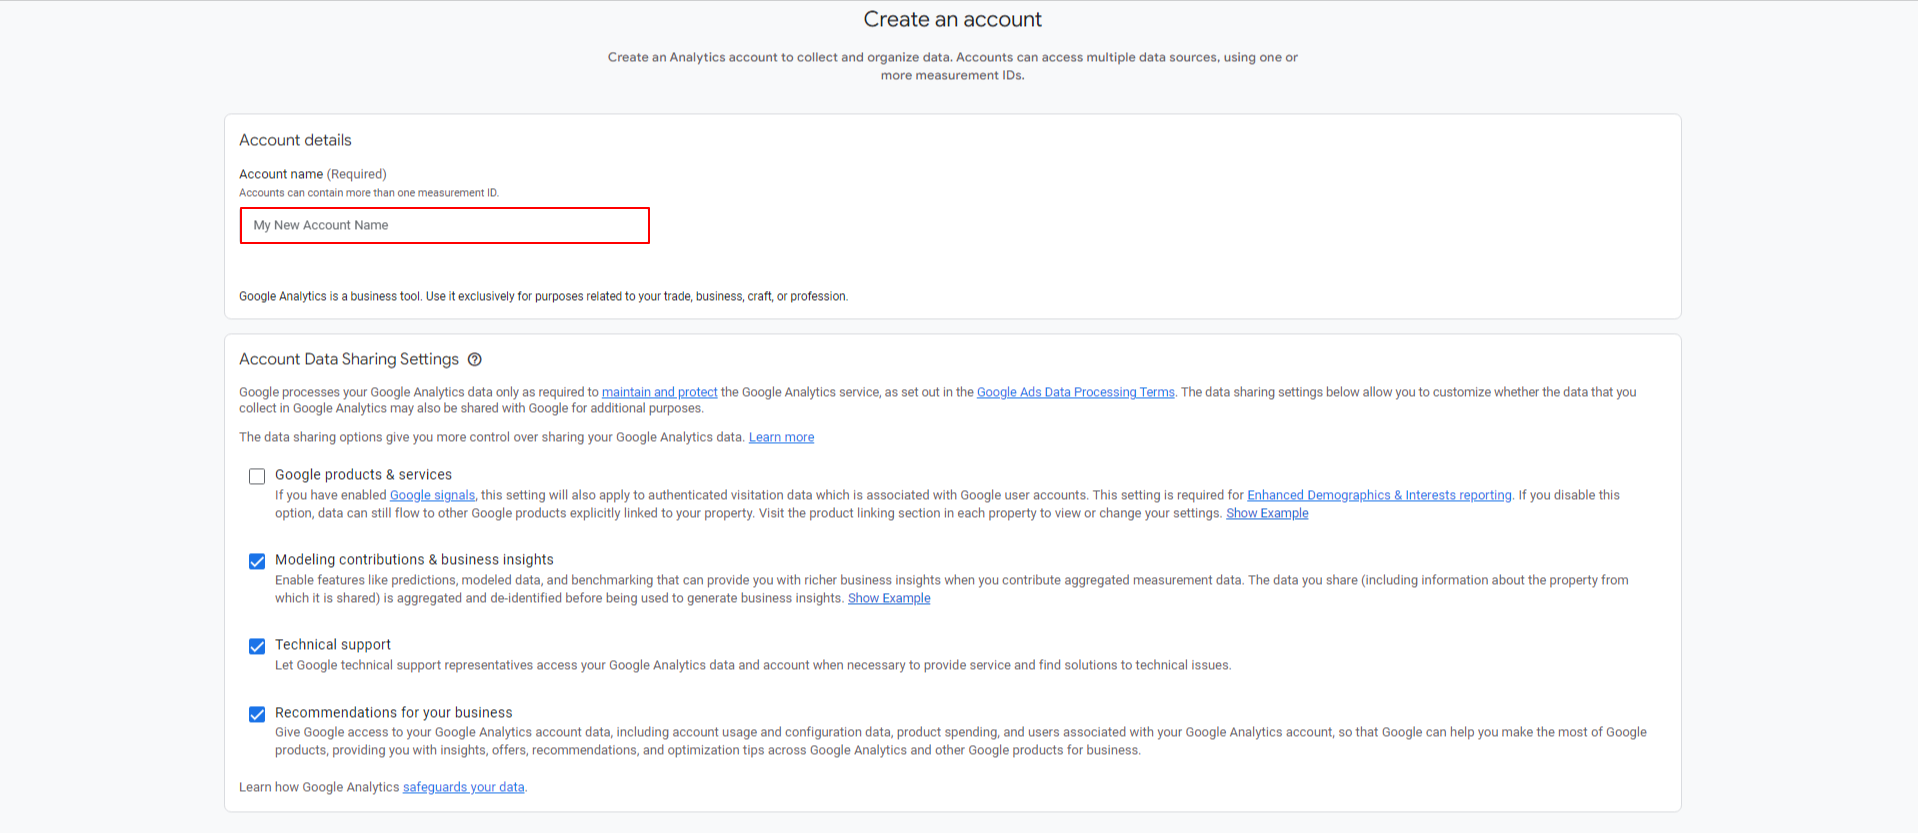Open the 'safeguards your data' link
Viewport: 1918px width, 833px height.
coord(463,787)
